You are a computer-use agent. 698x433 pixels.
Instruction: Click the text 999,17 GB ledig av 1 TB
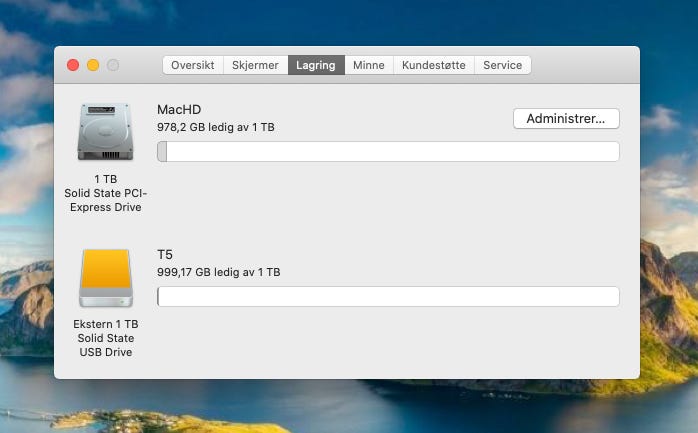[219, 272]
